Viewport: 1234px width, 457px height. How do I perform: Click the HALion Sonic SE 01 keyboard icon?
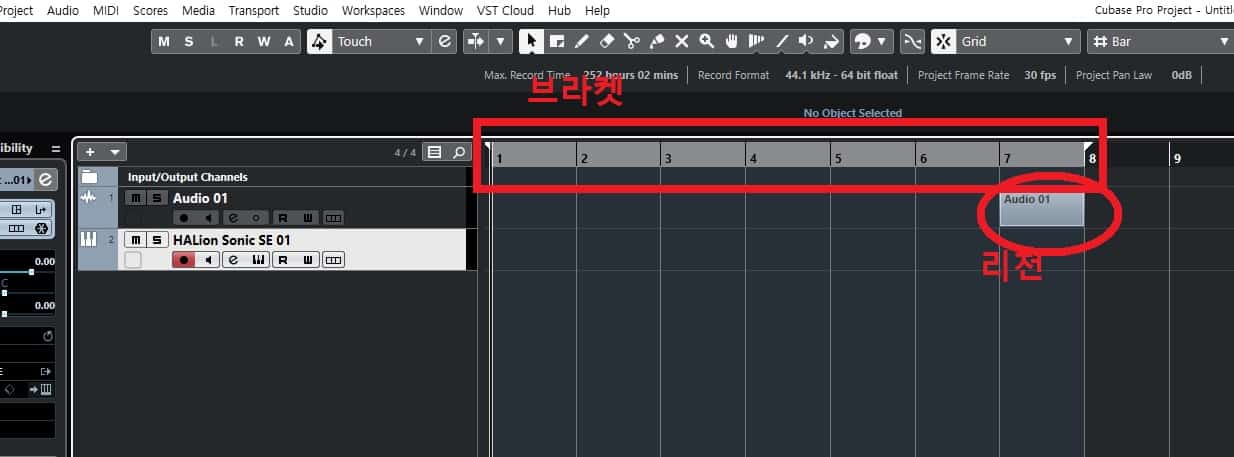[89, 239]
